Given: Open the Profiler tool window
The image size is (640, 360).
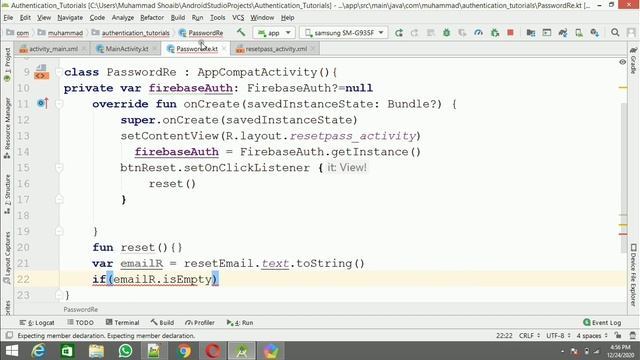Looking at the screenshot, I should [x=200, y=322].
